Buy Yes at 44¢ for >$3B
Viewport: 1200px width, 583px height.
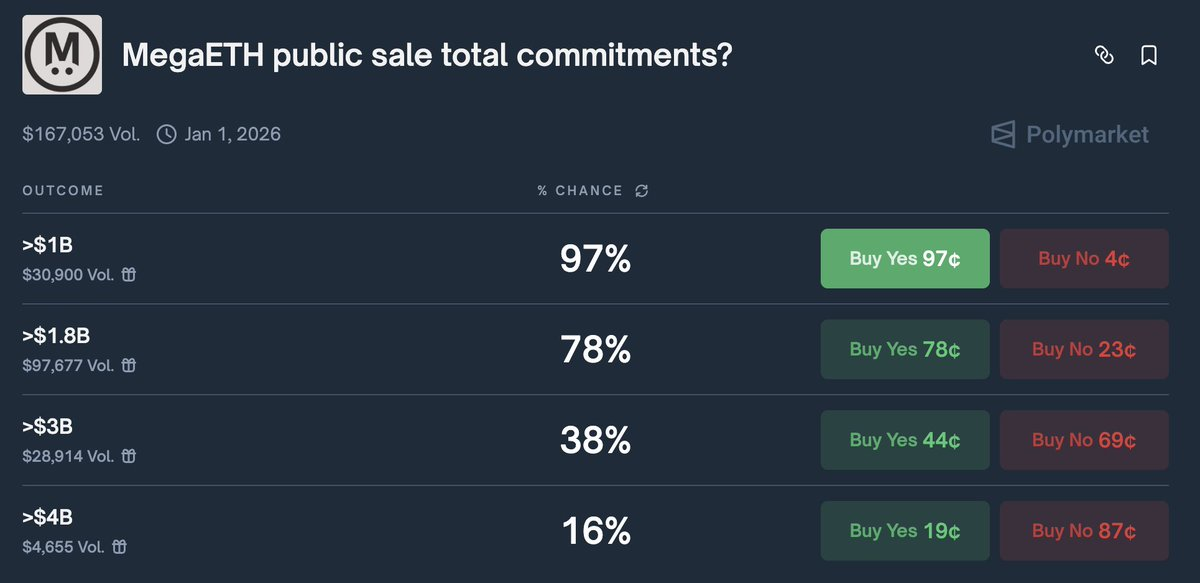click(904, 440)
